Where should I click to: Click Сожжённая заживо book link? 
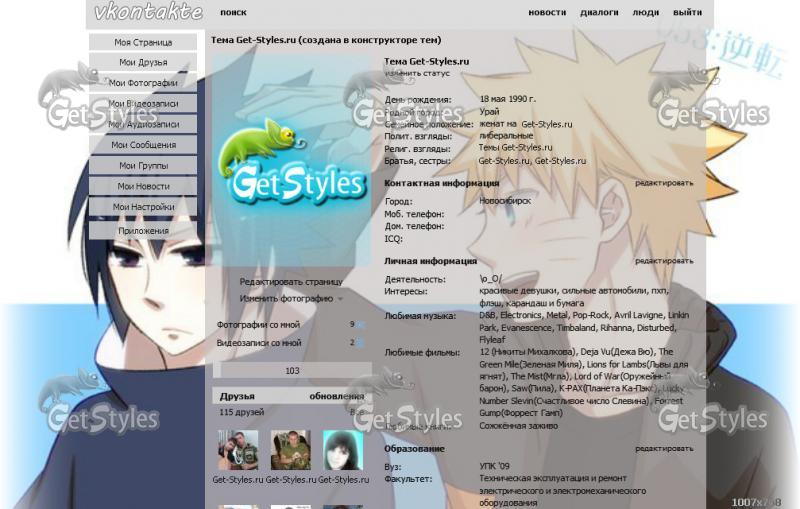click(518, 426)
